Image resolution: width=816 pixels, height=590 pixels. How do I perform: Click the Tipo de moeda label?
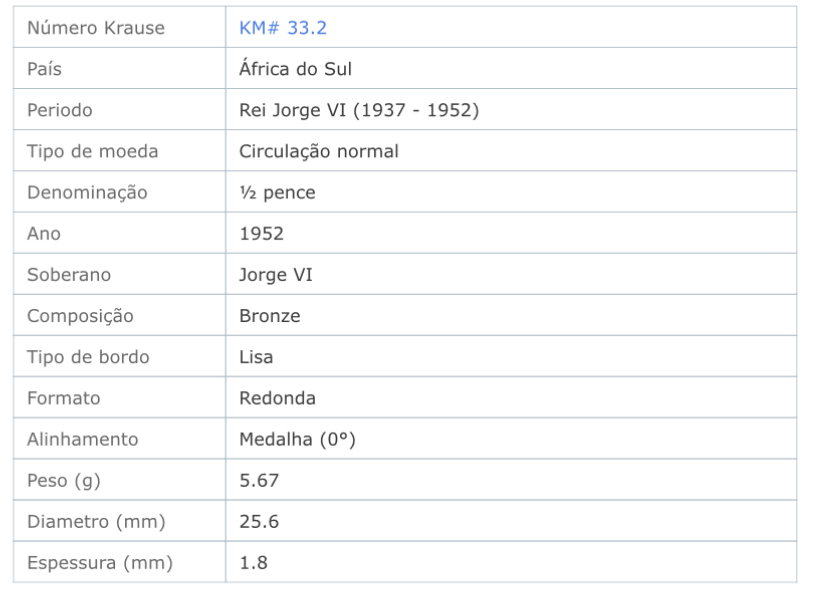(x=93, y=151)
